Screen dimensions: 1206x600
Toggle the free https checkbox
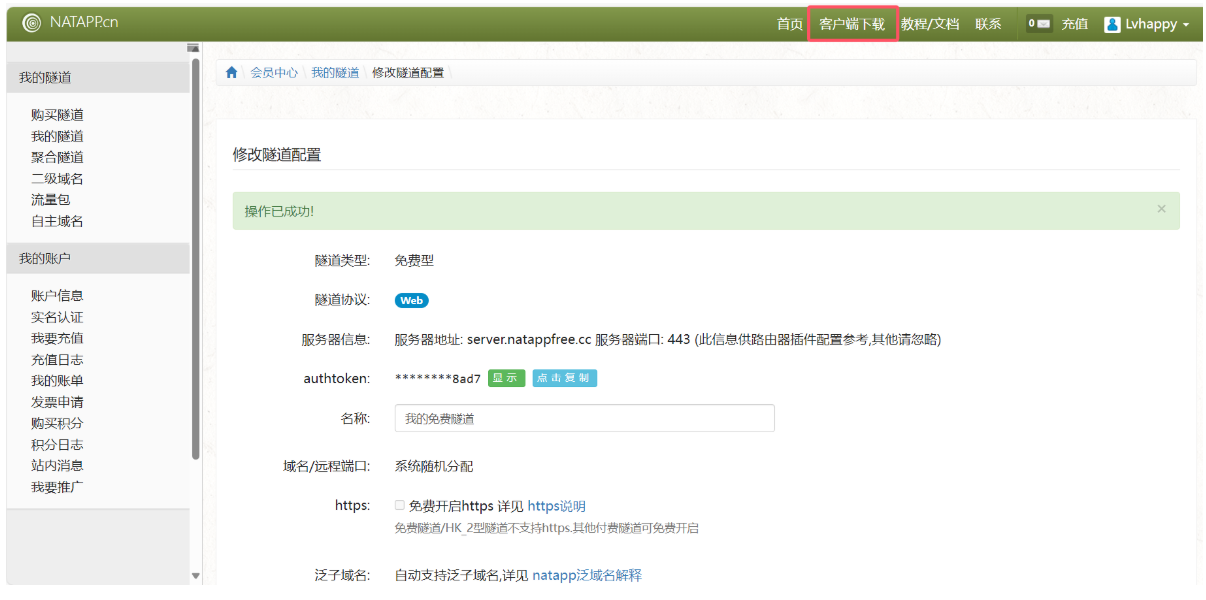point(400,506)
